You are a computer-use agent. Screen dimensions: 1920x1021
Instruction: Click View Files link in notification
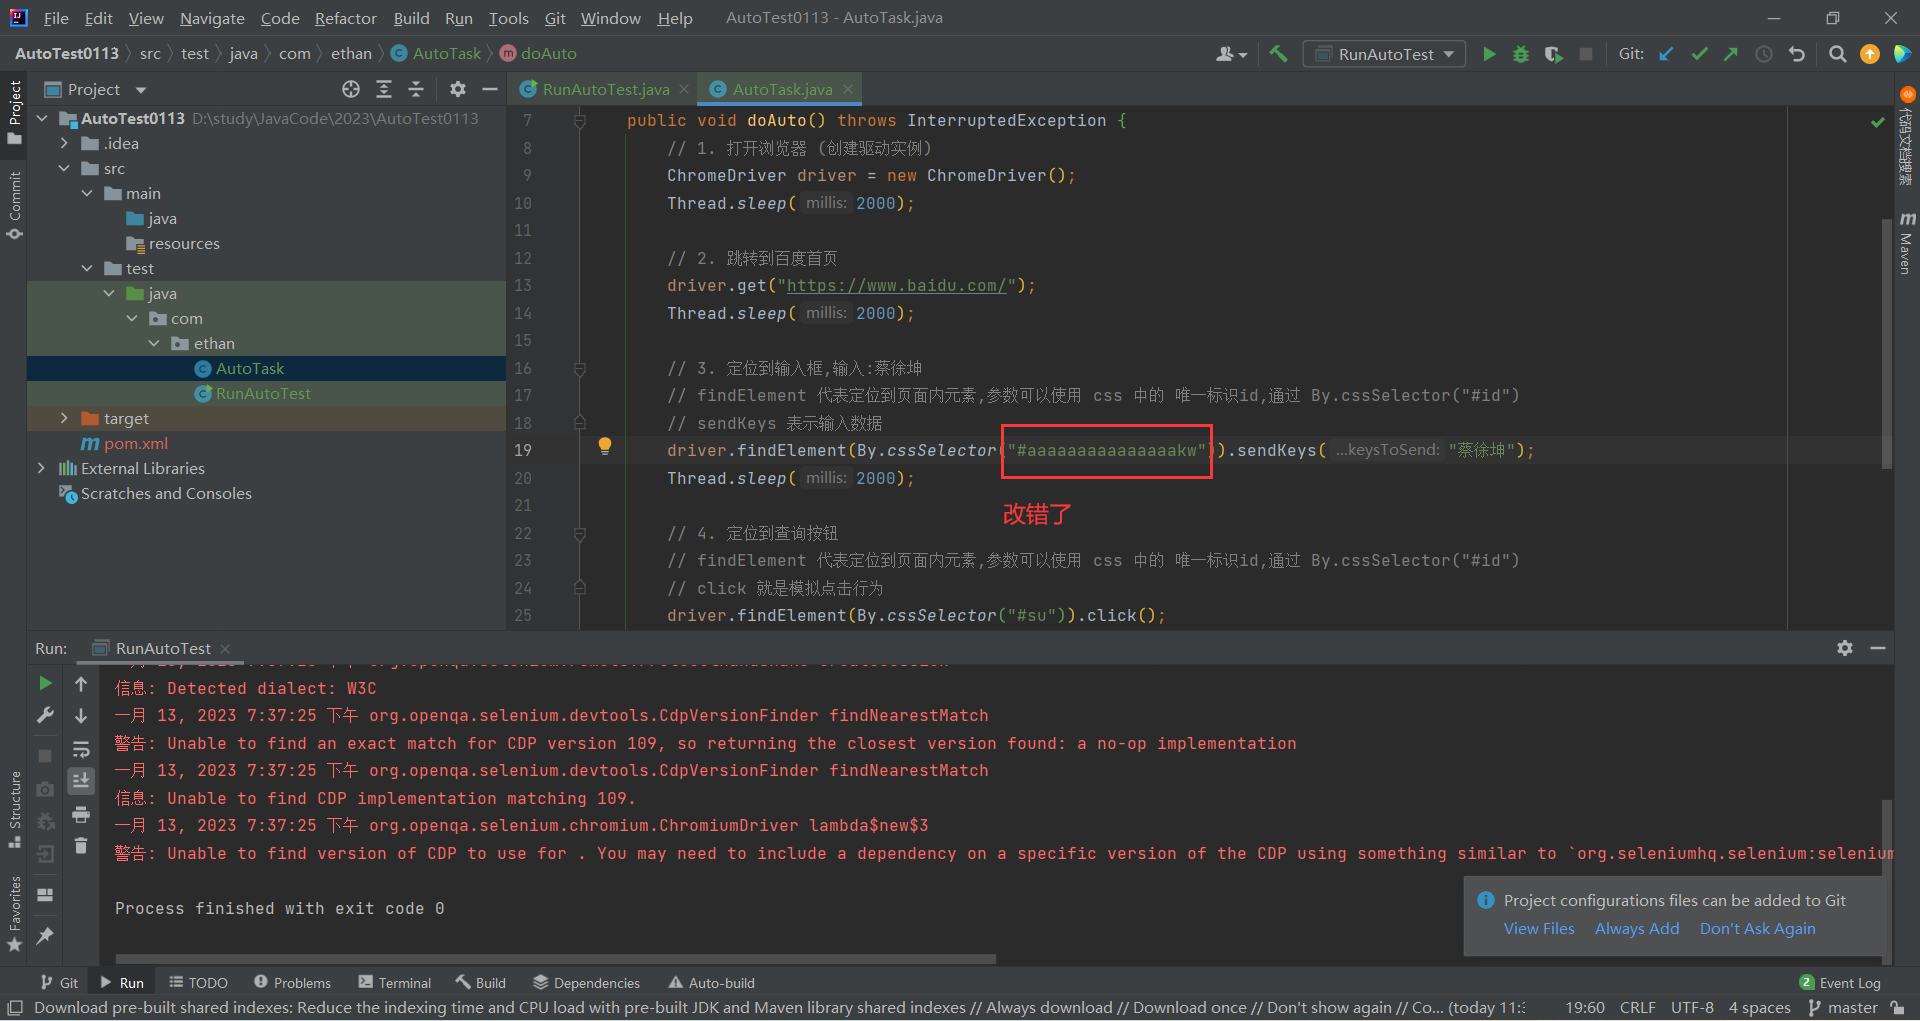pos(1539,928)
